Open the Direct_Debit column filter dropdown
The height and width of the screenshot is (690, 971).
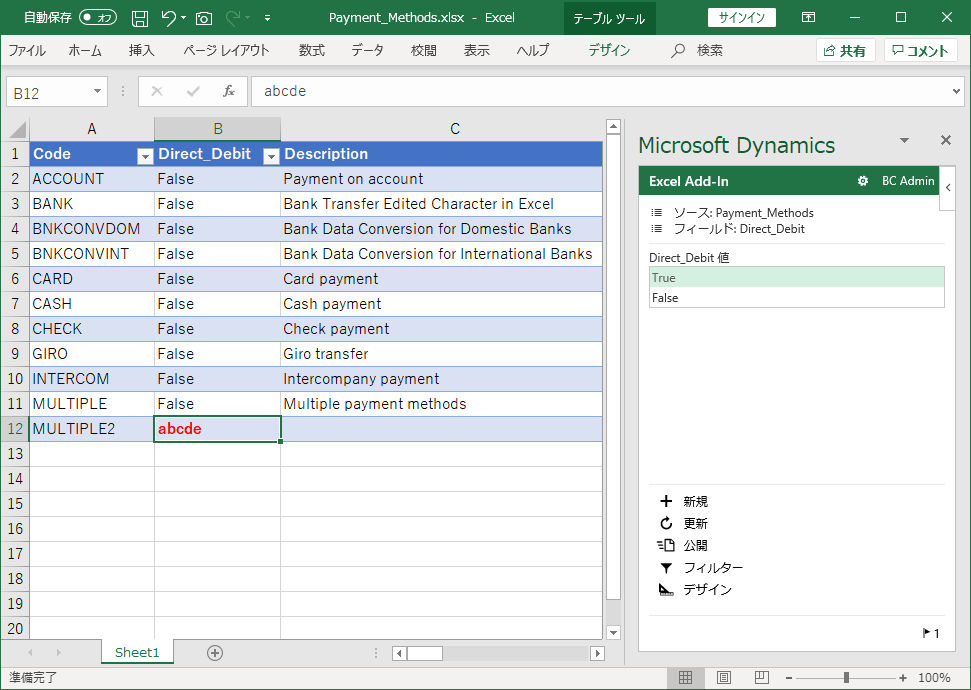[271, 156]
